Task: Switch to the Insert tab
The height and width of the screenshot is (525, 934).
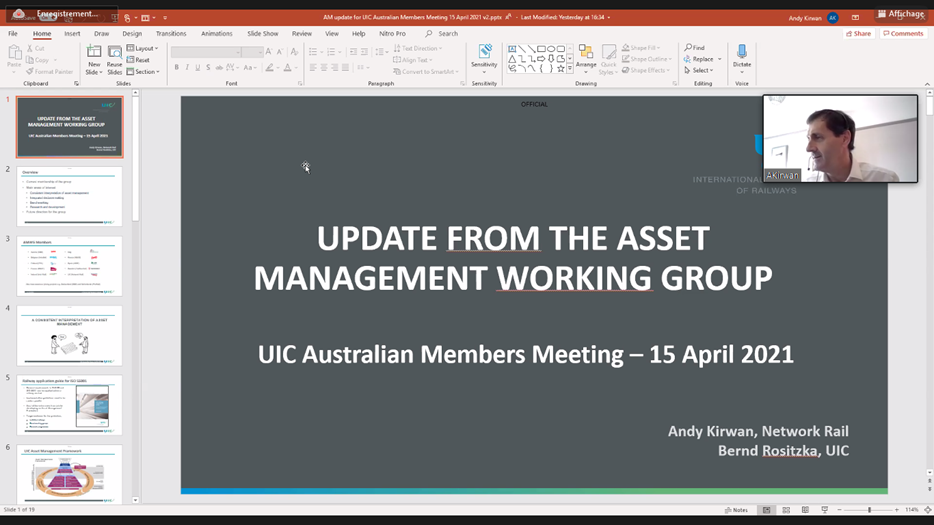Action: point(72,33)
